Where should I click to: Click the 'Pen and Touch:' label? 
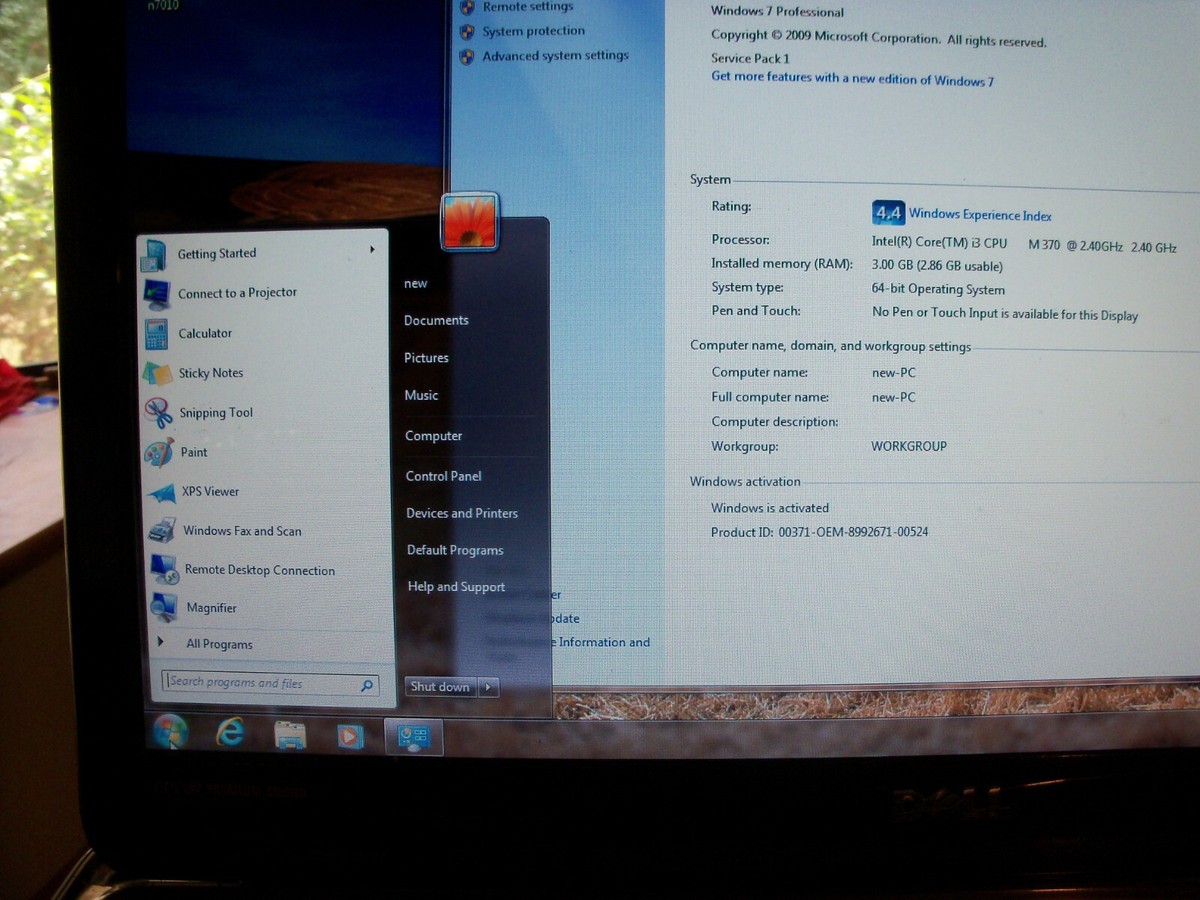tap(756, 311)
